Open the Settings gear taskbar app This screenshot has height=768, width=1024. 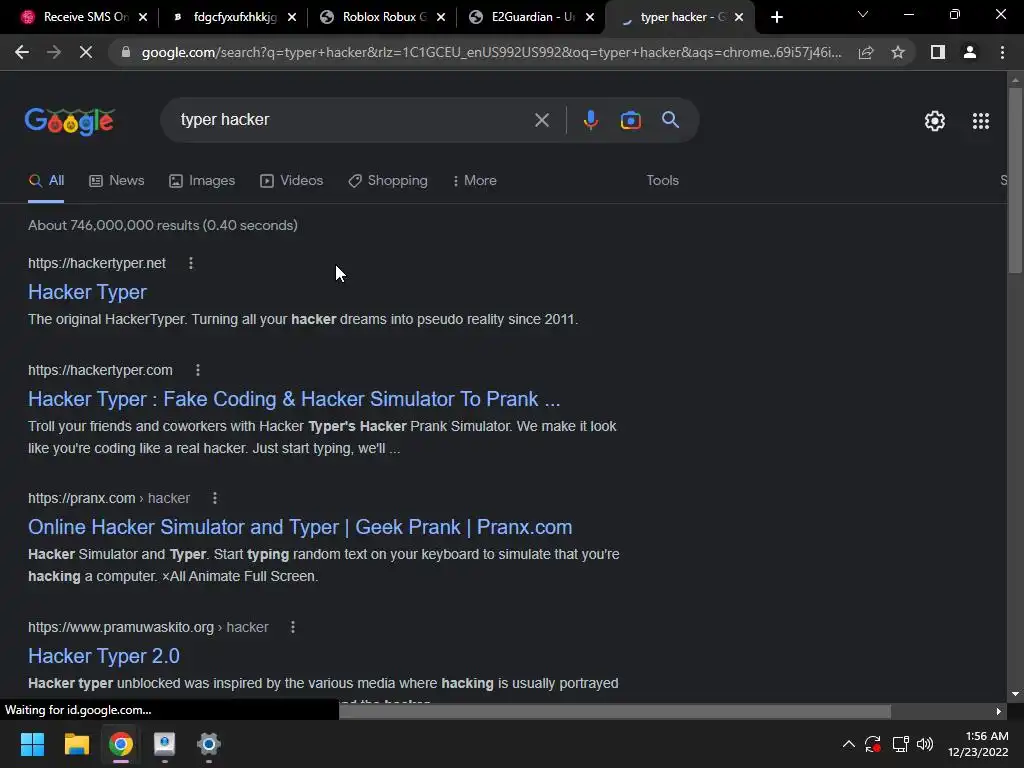point(208,744)
